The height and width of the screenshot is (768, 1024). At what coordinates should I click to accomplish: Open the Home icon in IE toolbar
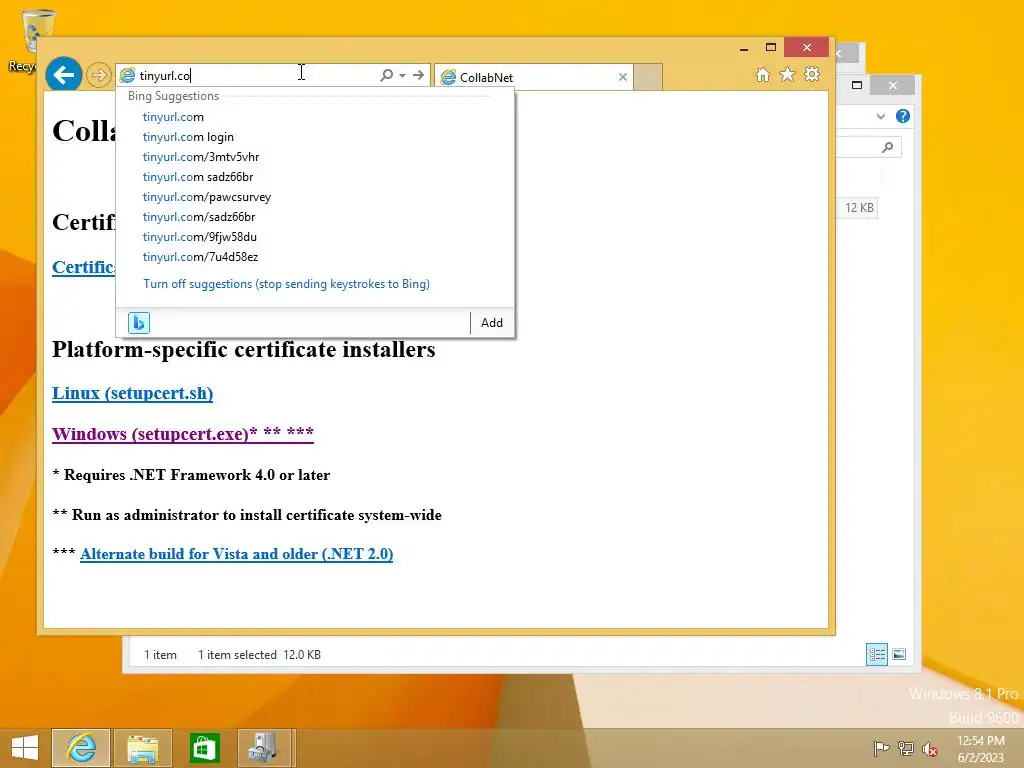pos(762,74)
